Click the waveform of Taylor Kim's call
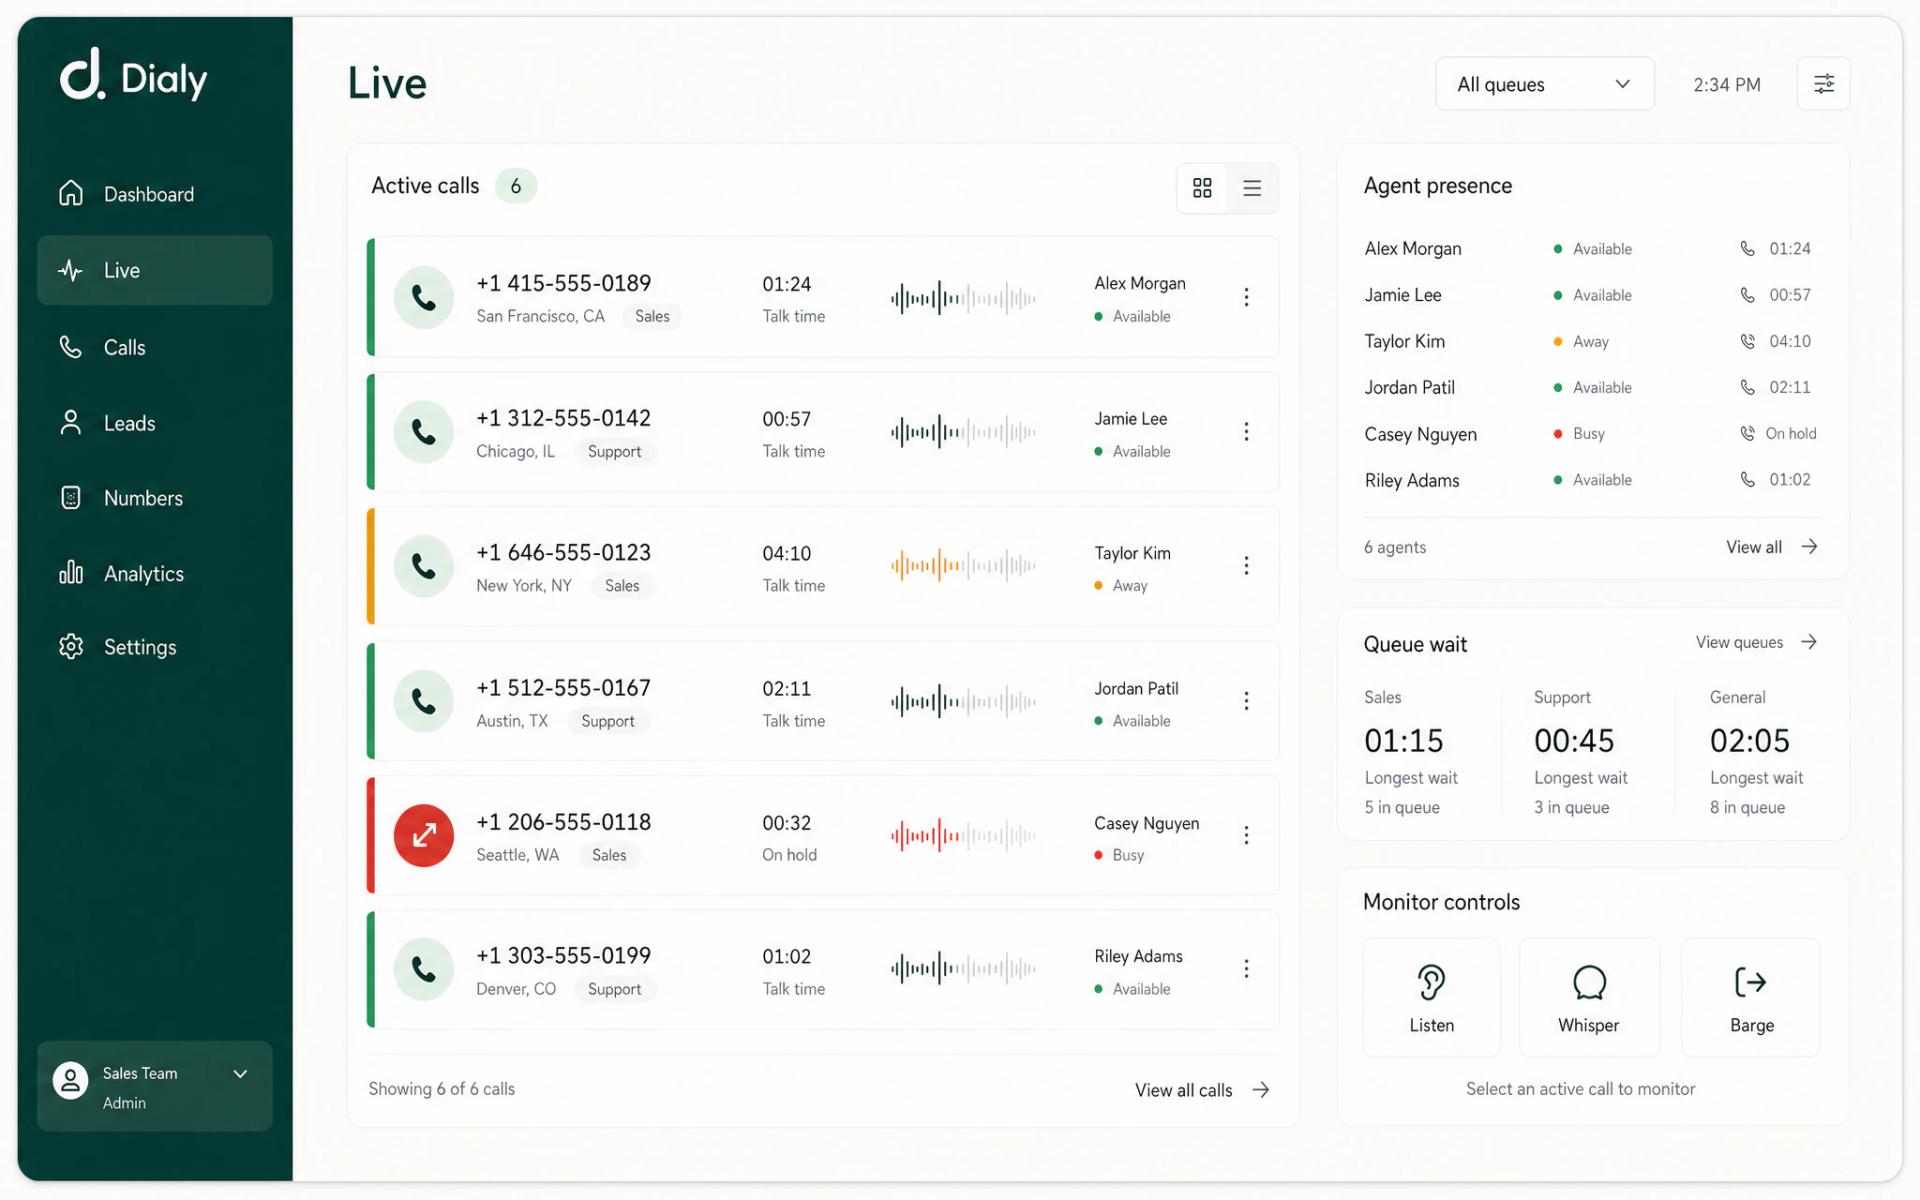The height and width of the screenshot is (1200, 1920). click(x=963, y=565)
